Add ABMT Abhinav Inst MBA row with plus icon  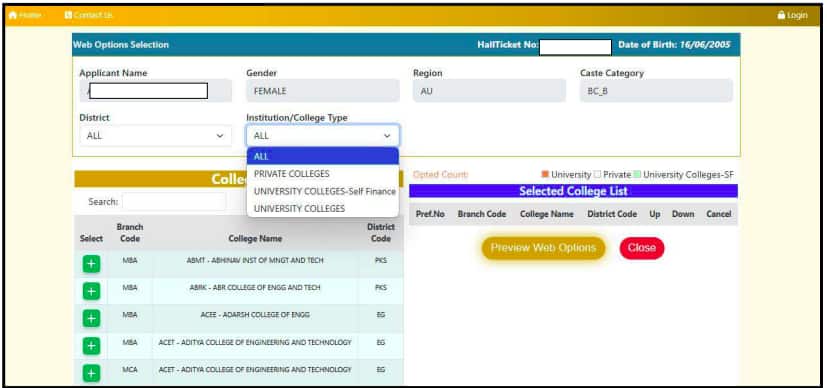[x=91, y=264]
